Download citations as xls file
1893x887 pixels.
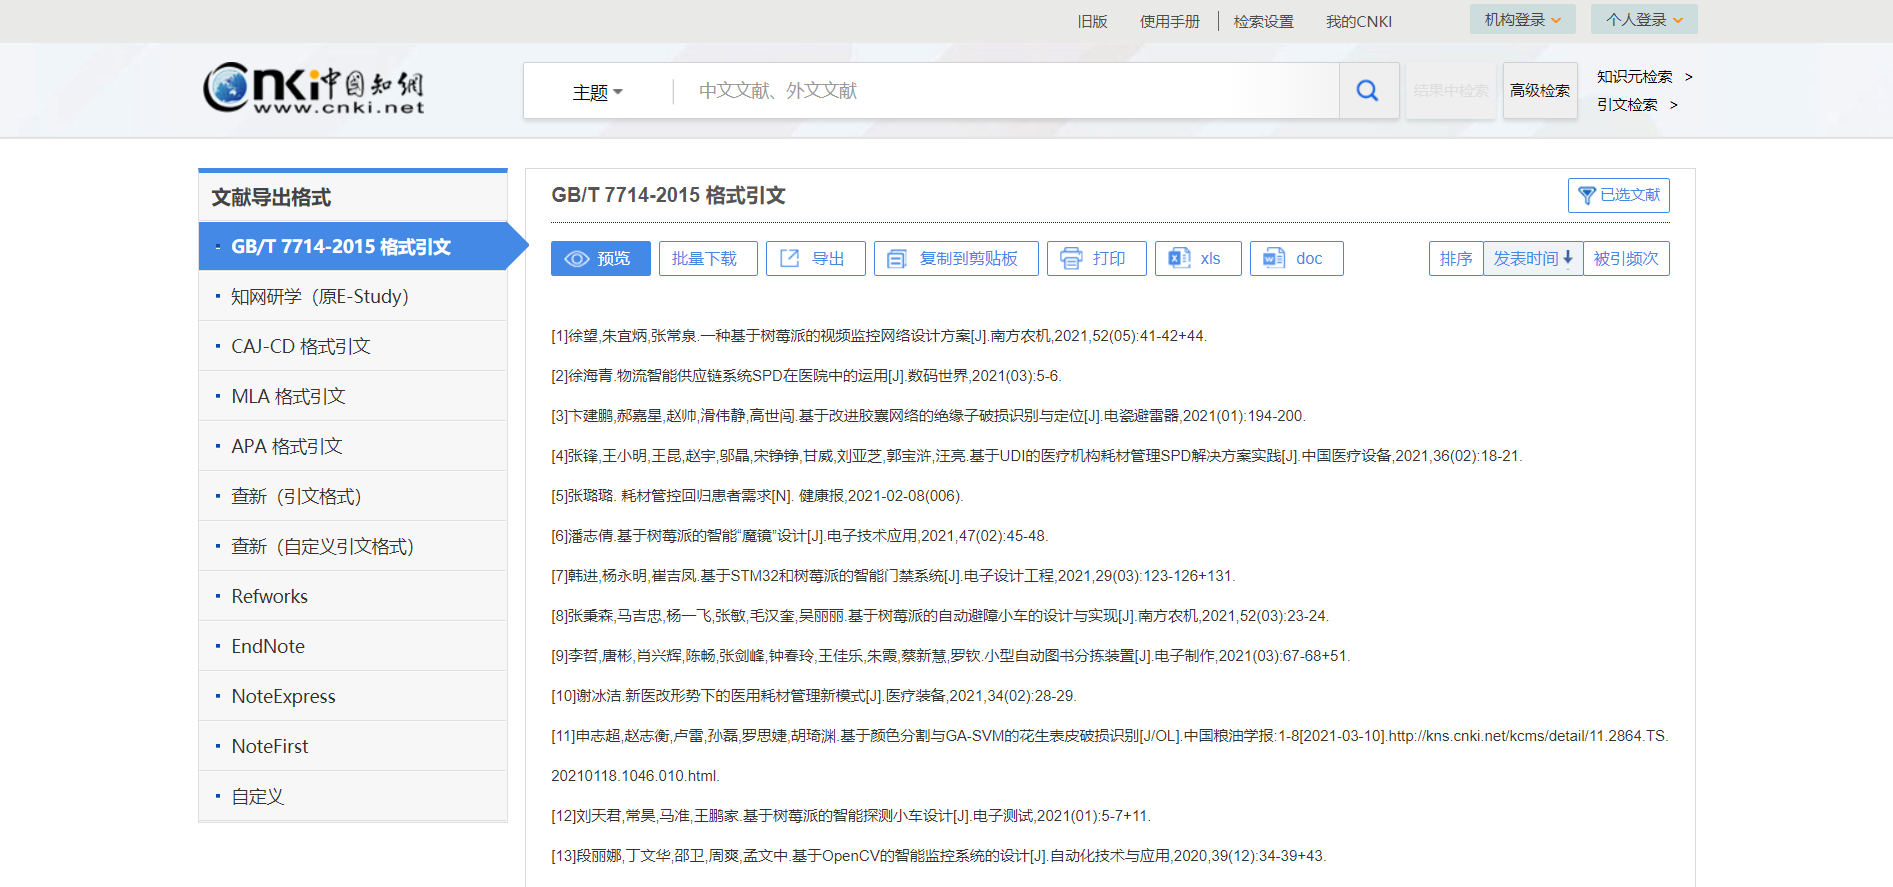point(1198,258)
